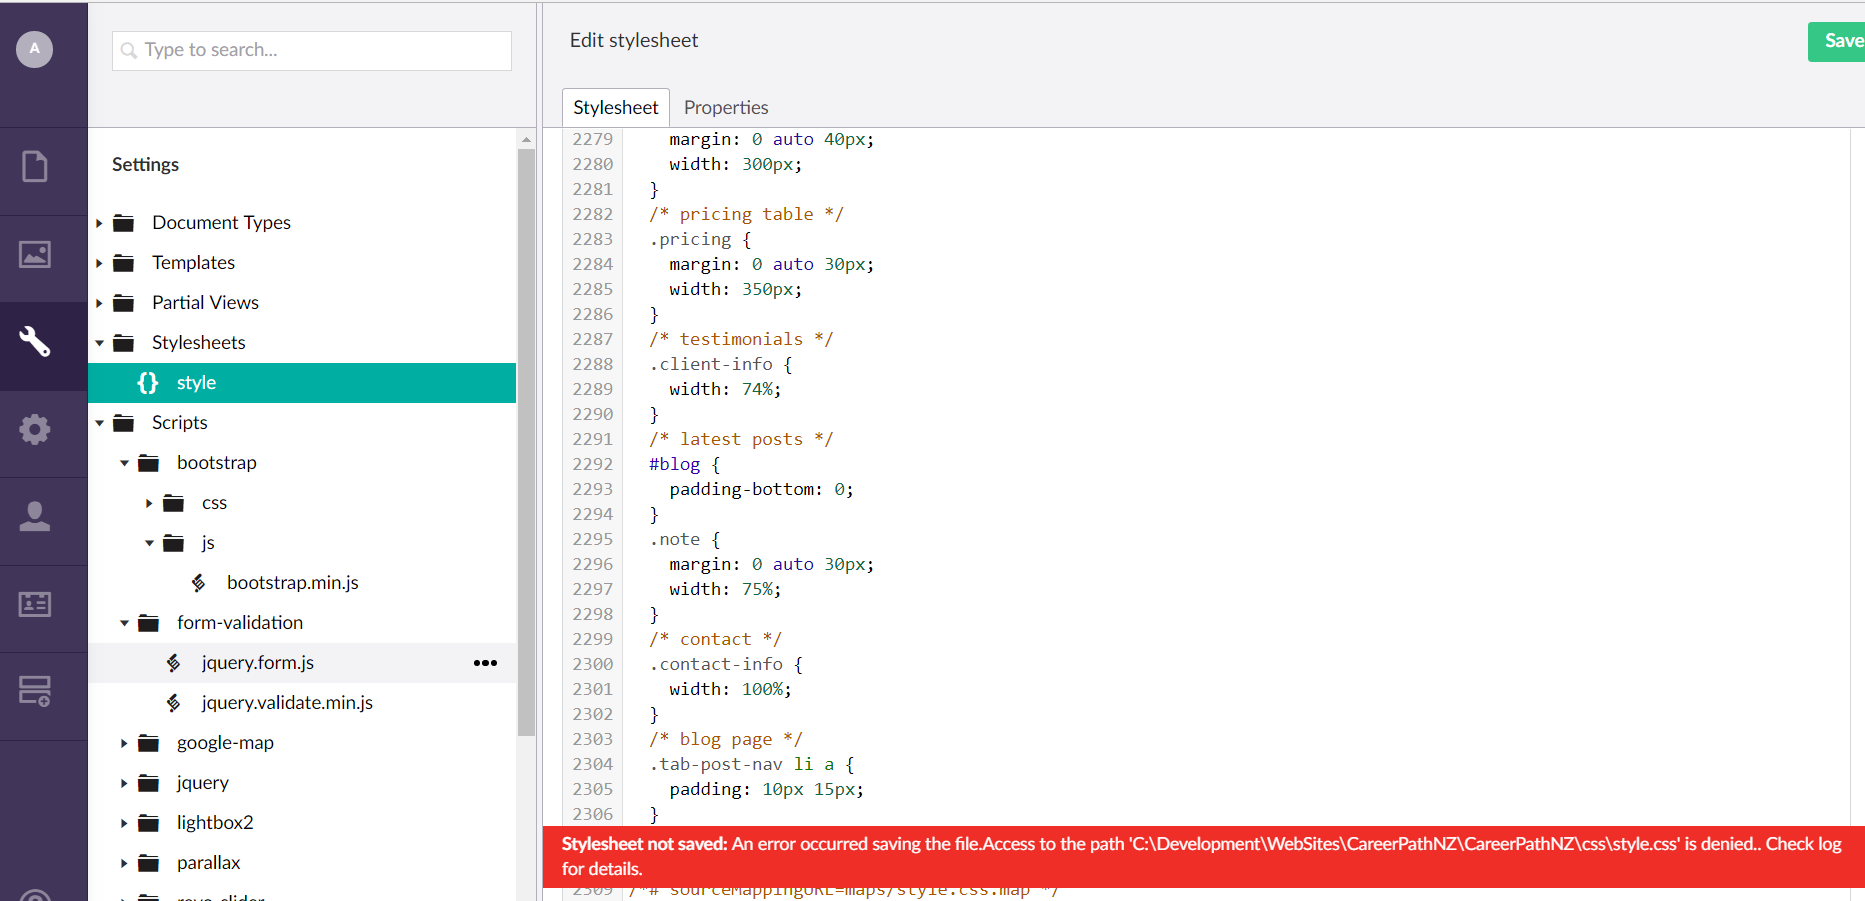Dismiss the red Stylesheet not saved error

tap(1203, 857)
